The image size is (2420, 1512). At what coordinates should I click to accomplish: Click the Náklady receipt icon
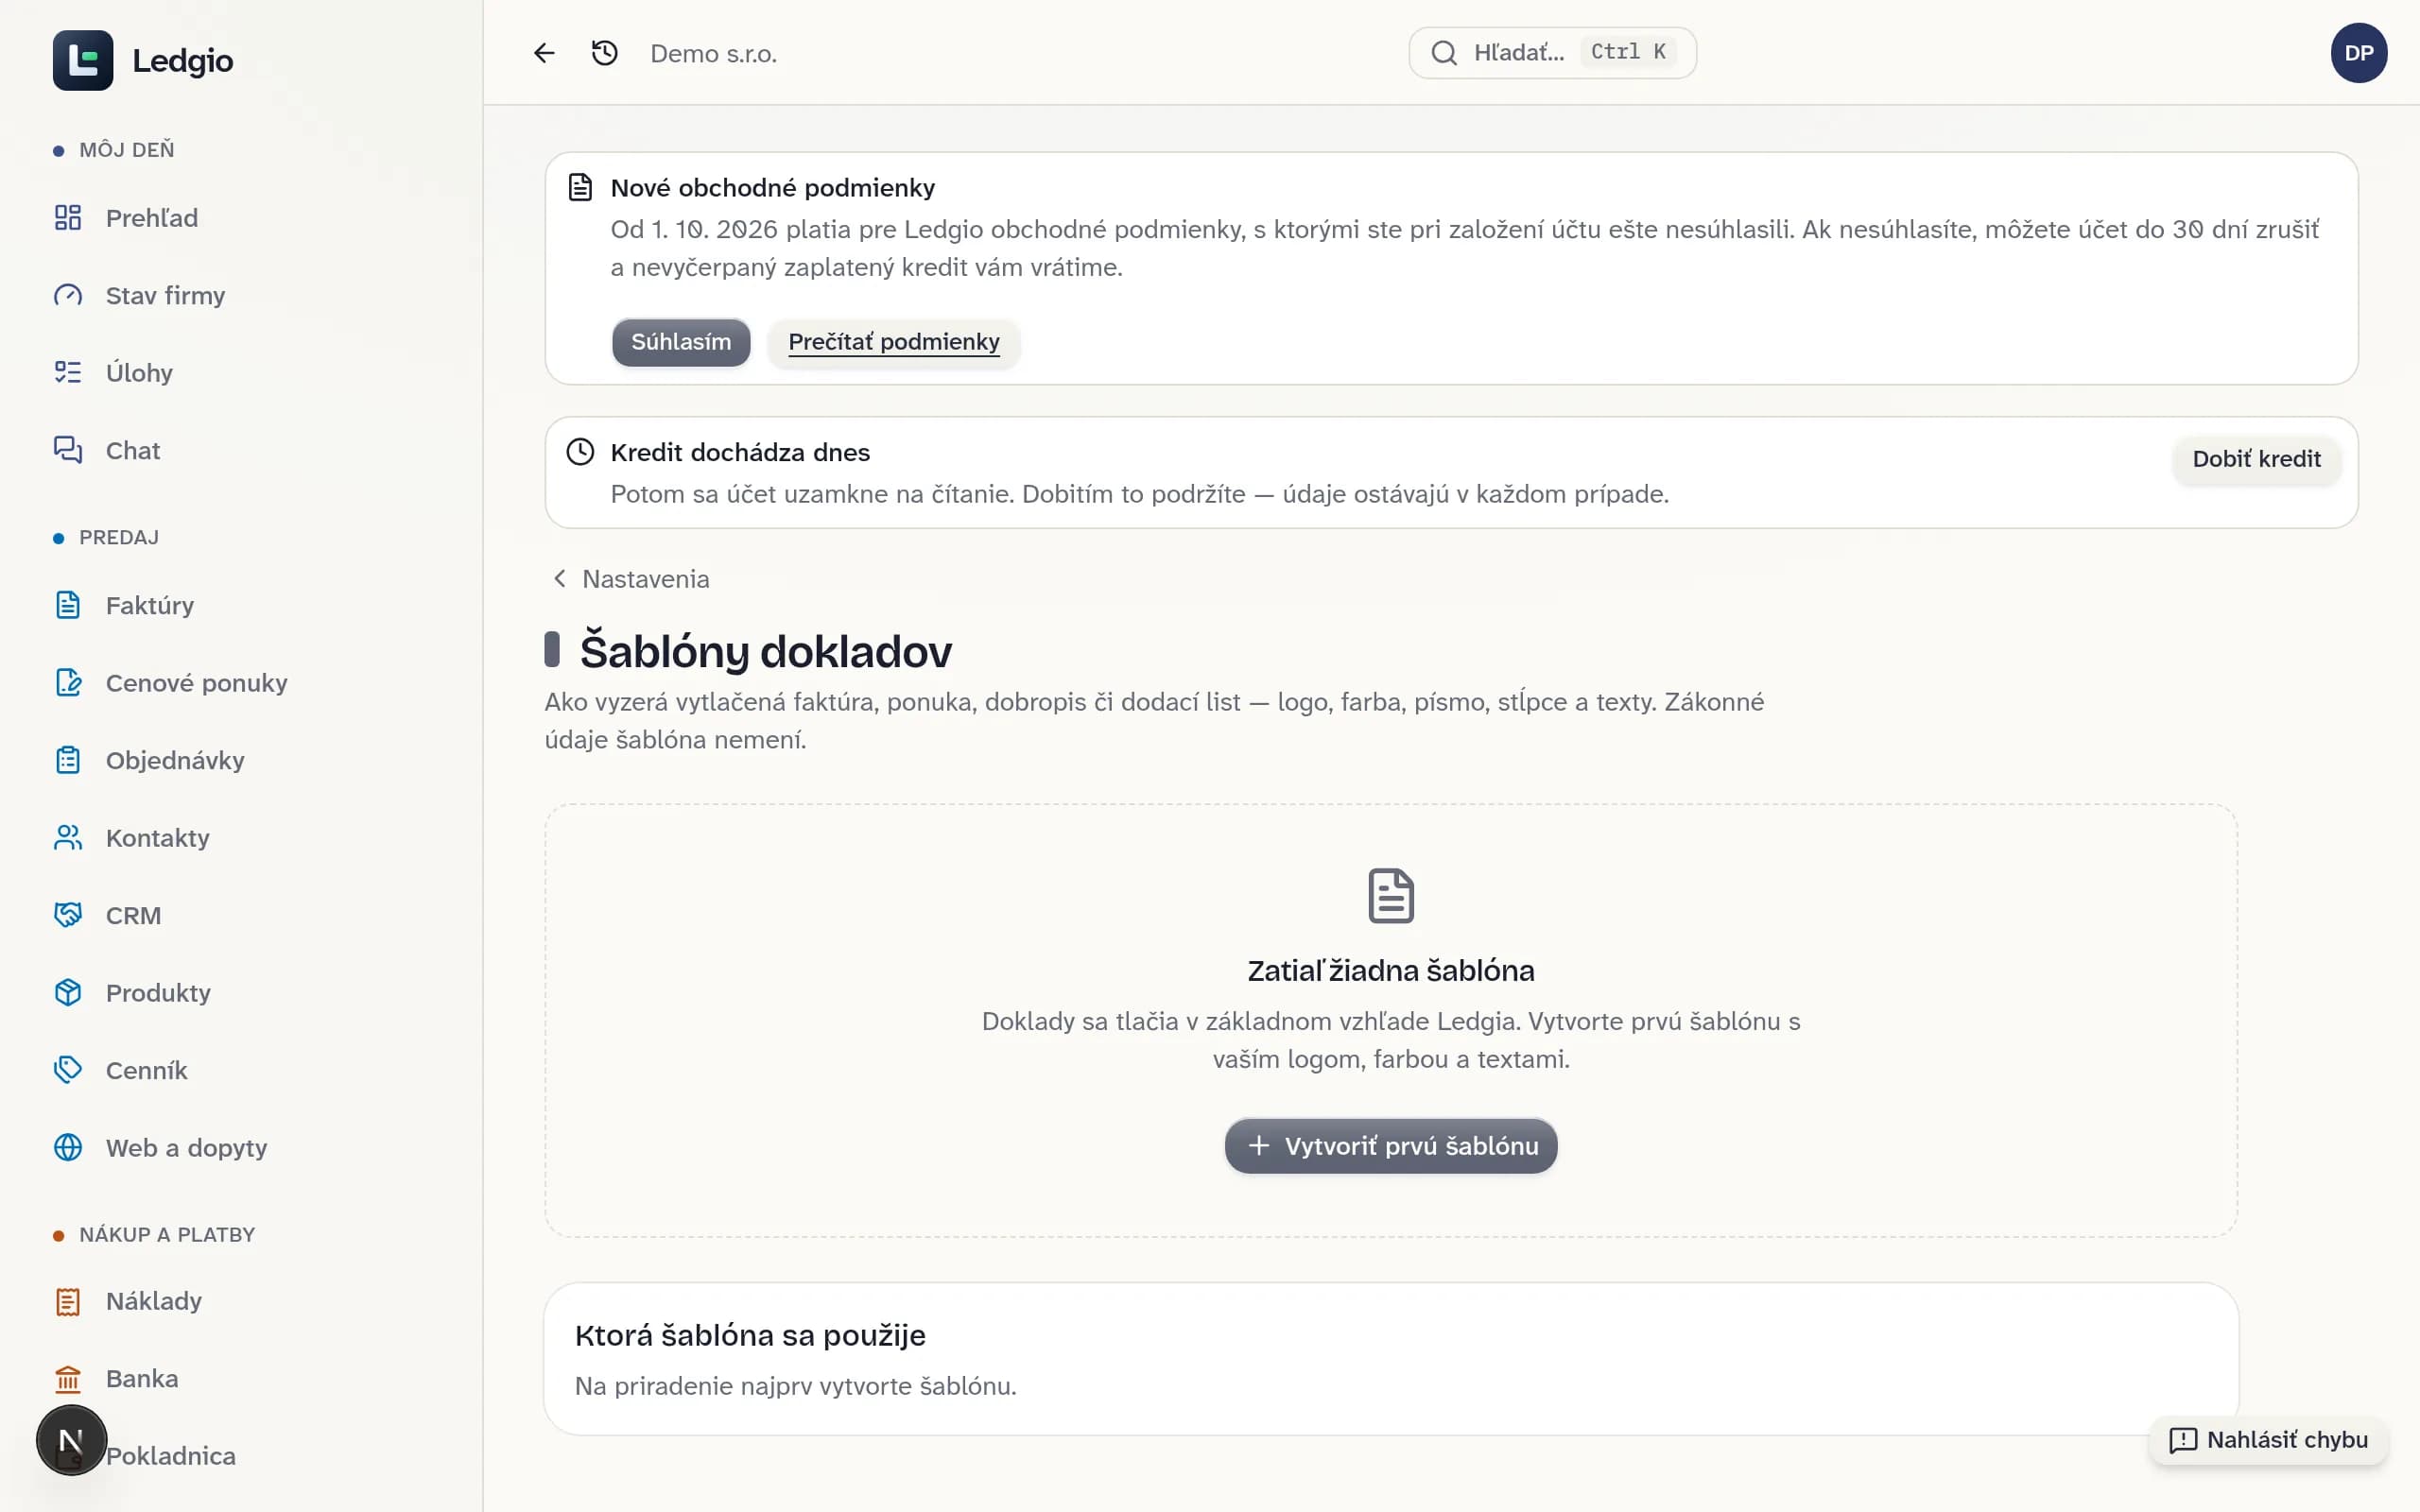[x=68, y=1301]
